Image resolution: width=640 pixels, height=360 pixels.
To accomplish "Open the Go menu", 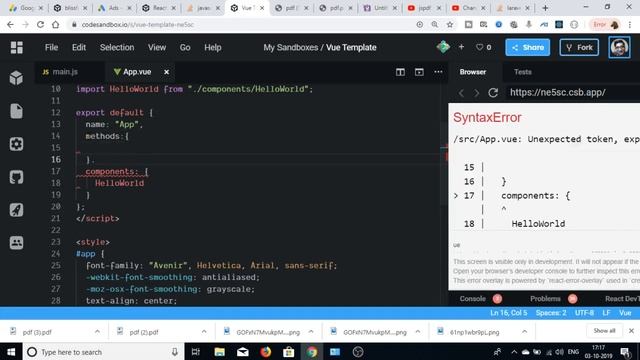I will [x=185, y=47].
